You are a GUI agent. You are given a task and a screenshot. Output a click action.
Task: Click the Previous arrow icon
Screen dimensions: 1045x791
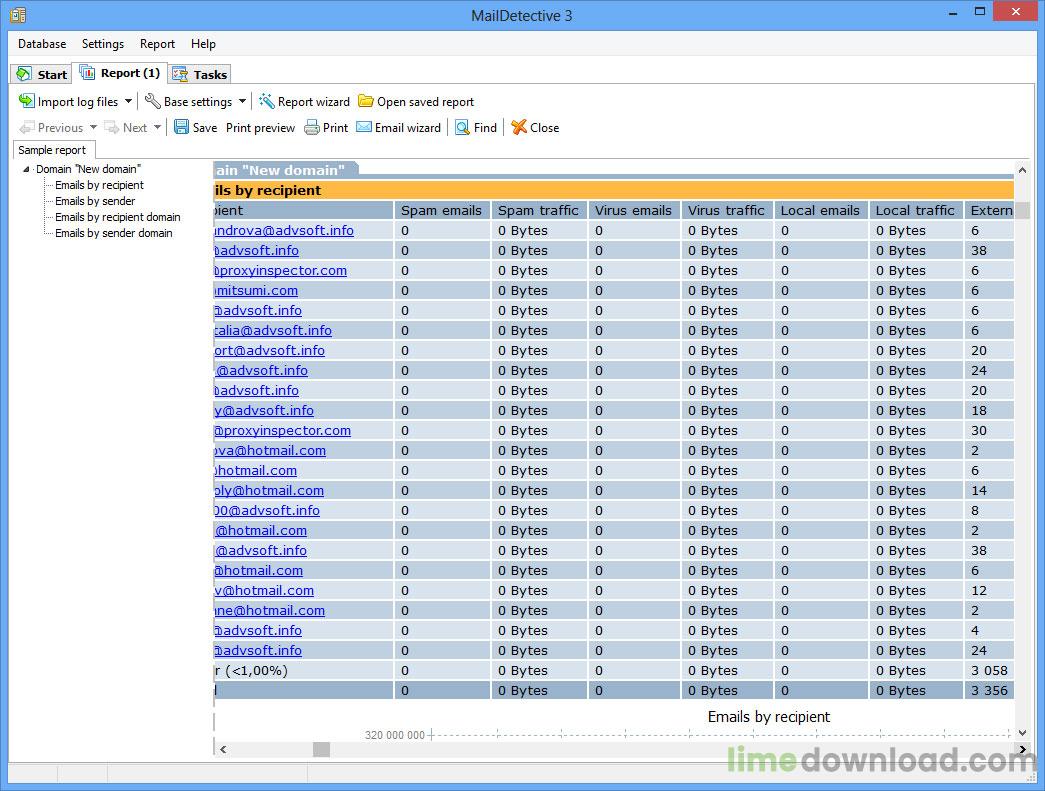[x=27, y=127]
